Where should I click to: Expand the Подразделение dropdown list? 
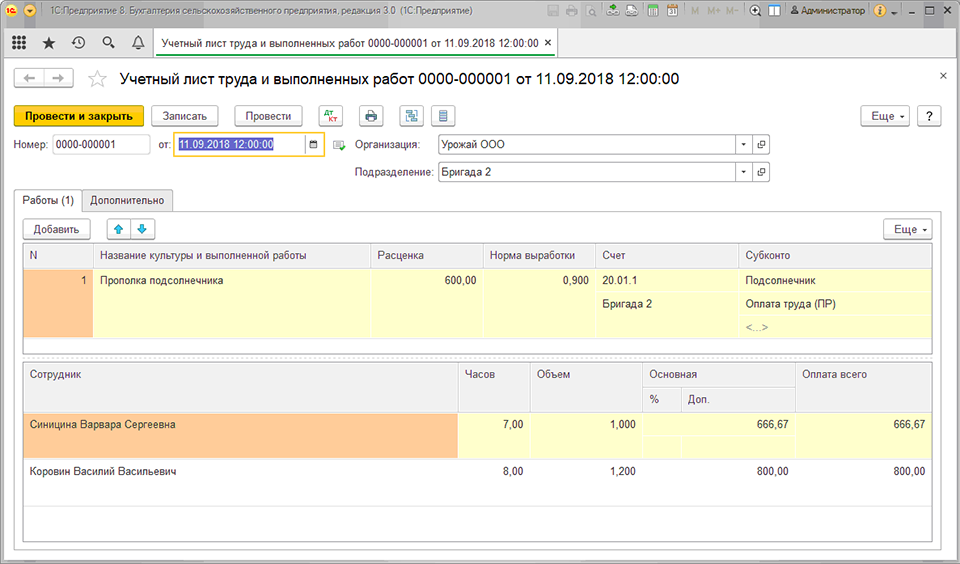pyautogui.click(x=743, y=172)
